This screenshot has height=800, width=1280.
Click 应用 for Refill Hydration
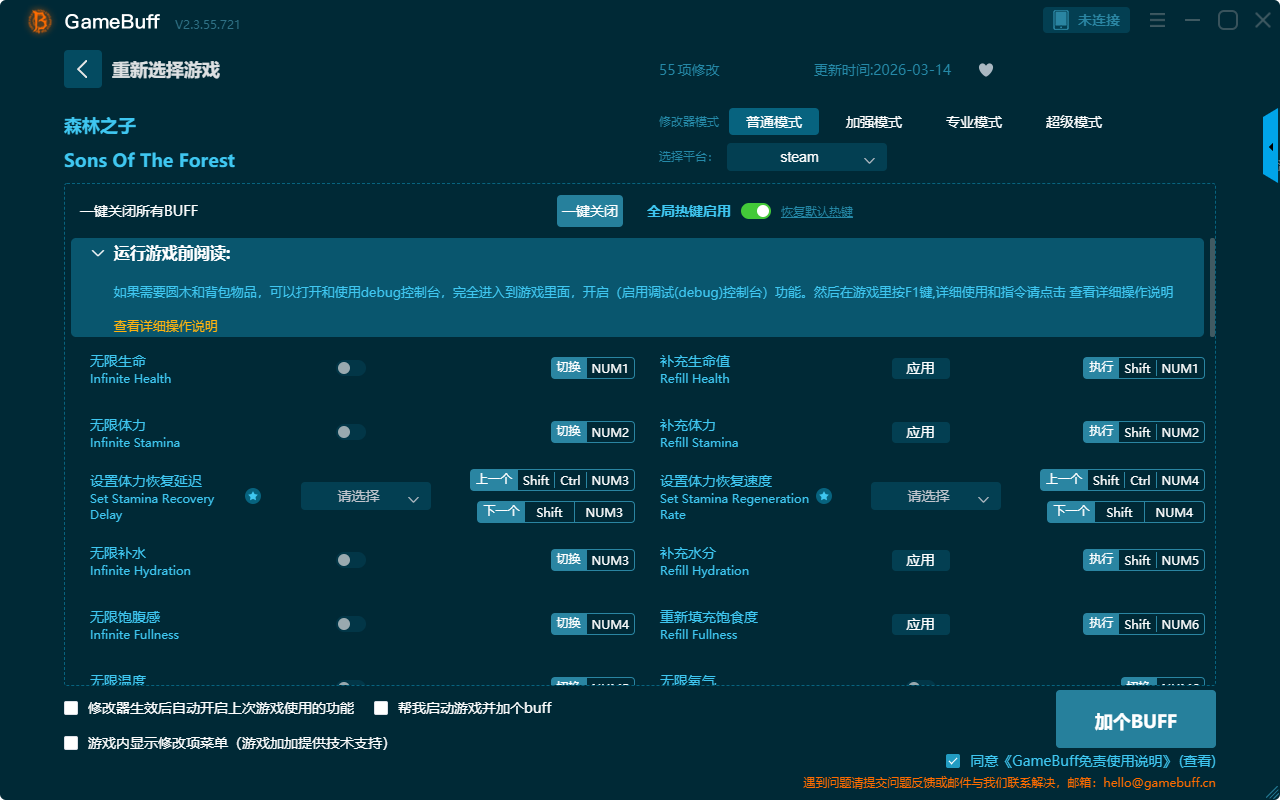(921, 560)
